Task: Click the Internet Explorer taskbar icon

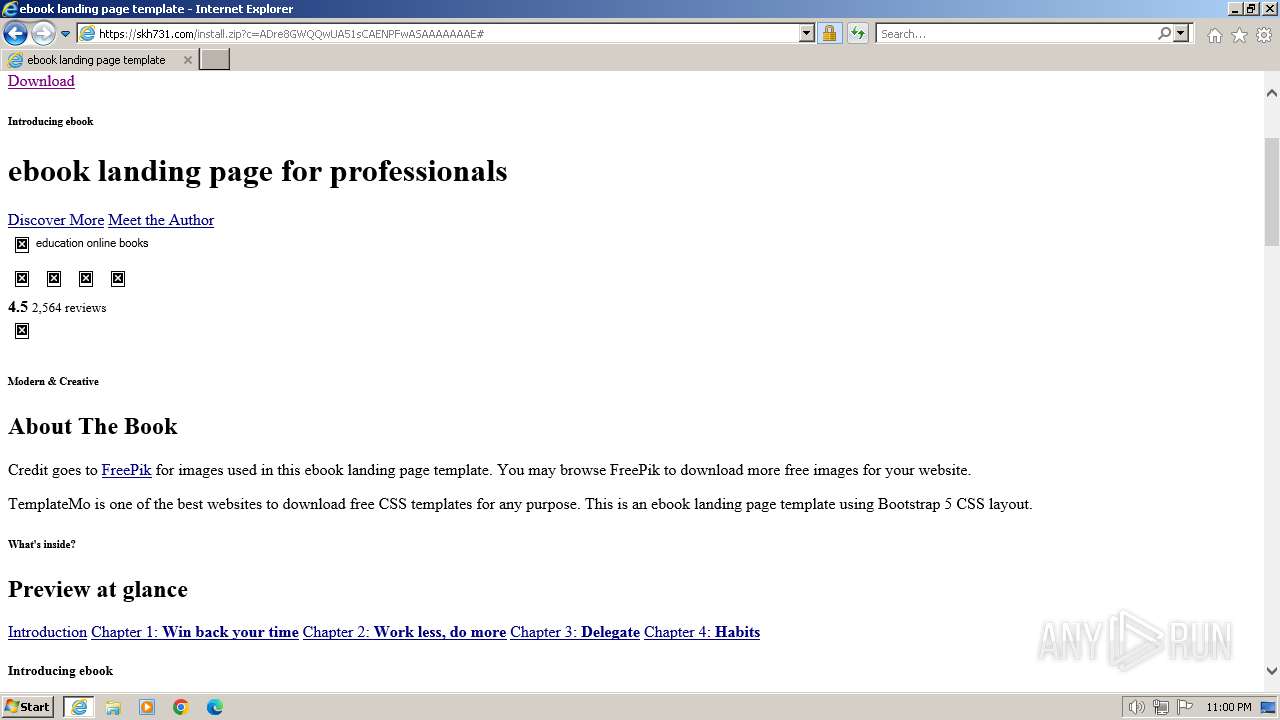Action: 79,707
